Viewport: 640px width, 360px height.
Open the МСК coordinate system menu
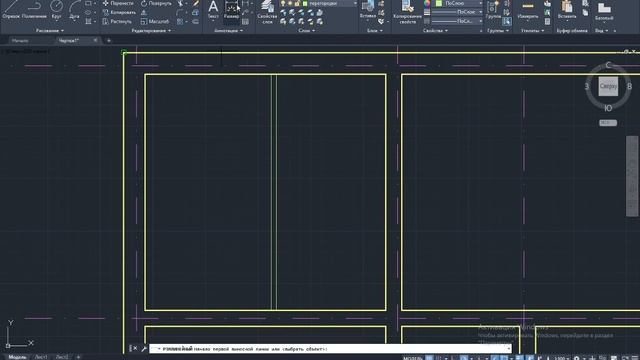click(x=607, y=122)
